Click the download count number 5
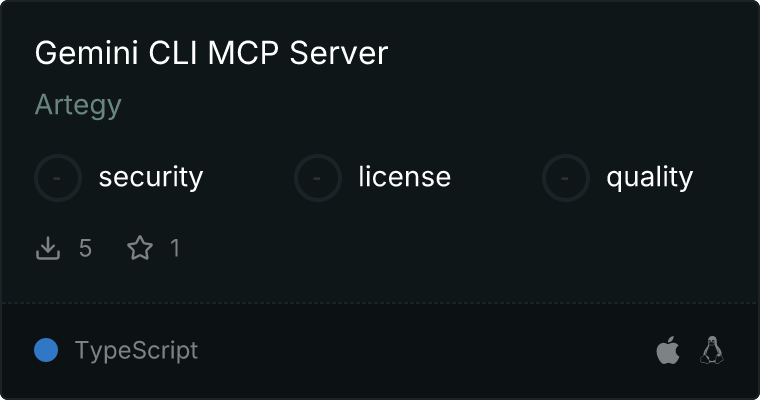 tap(85, 248)
